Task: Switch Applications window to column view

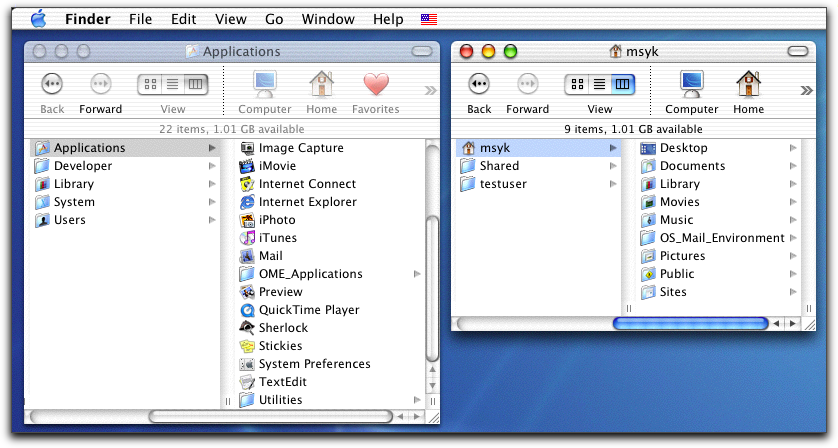Action: [x=196, y=85]
